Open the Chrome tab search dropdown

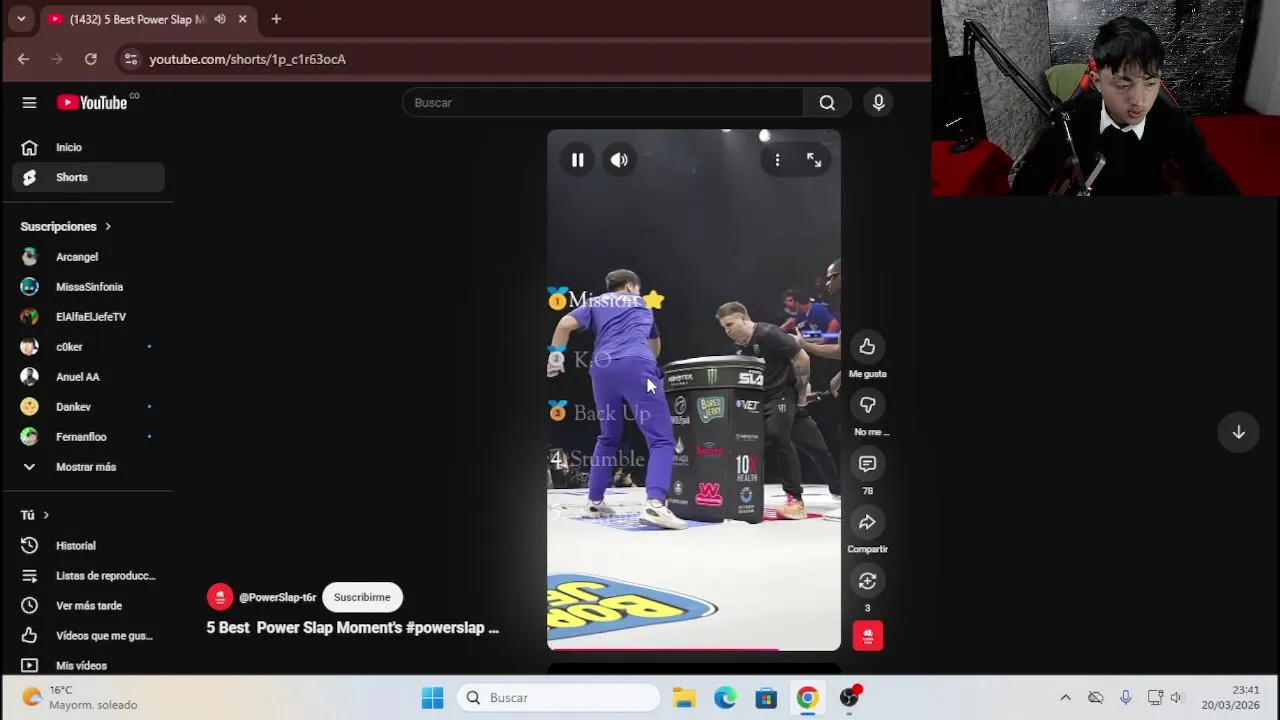(21, 19)
